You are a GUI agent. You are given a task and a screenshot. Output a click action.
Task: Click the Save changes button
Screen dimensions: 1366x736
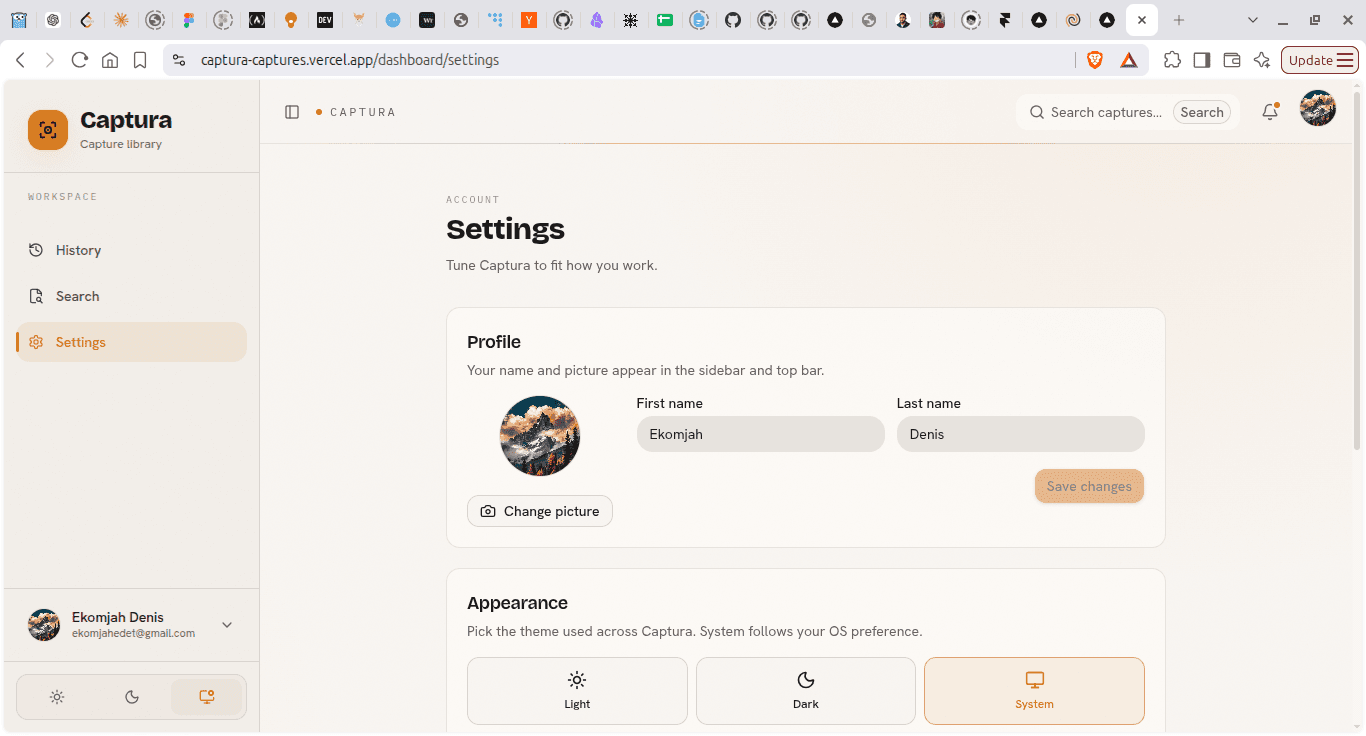(x=1089, y=486)
